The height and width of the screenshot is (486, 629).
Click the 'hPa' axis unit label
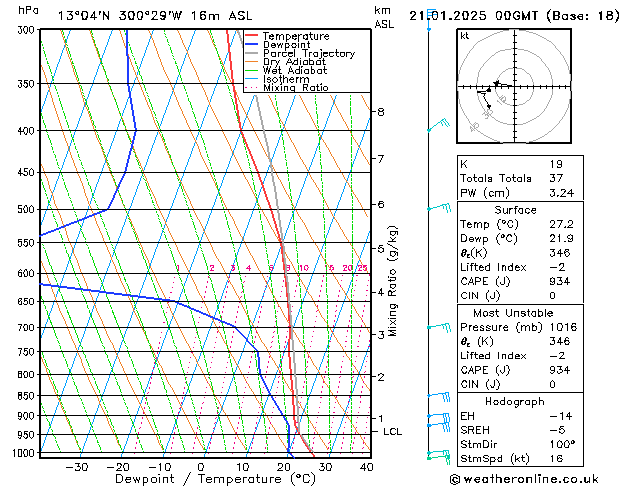28,10
